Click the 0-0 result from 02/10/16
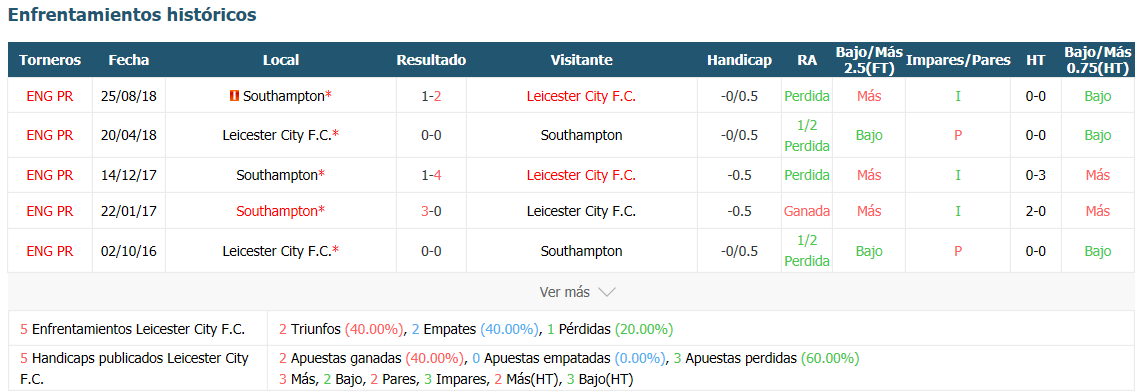1144x392 pixels. pyautogui.click(x=431, y=251)
